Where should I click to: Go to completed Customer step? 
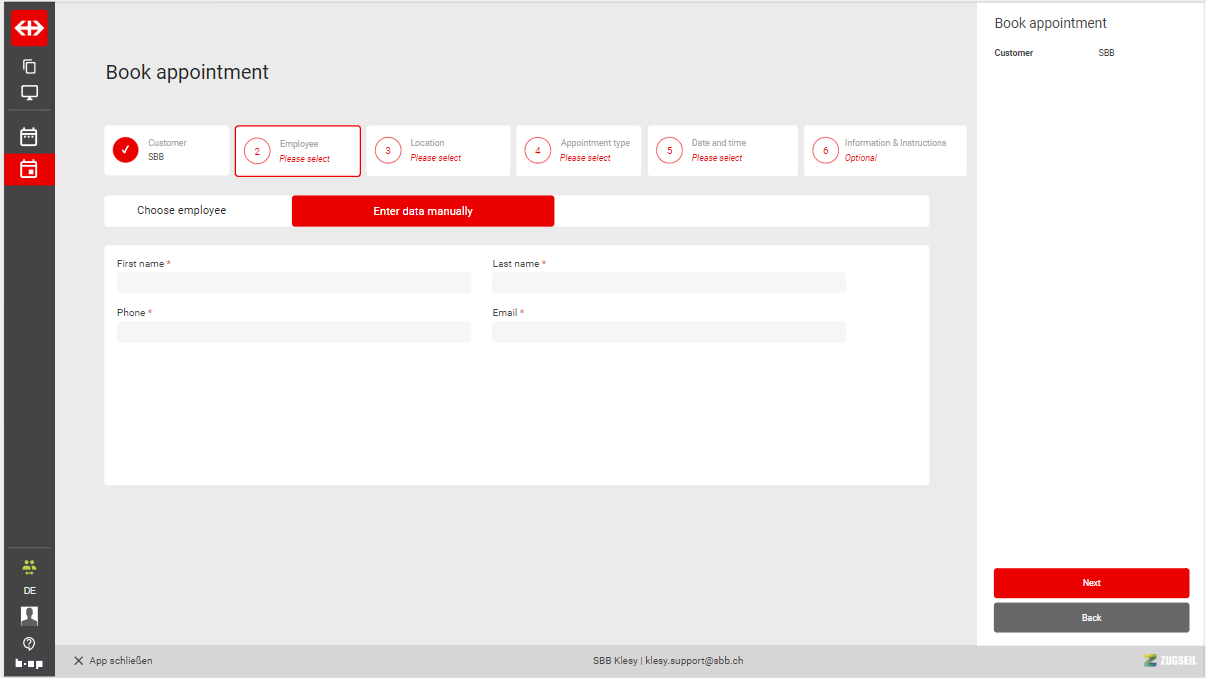pos(167,151)
